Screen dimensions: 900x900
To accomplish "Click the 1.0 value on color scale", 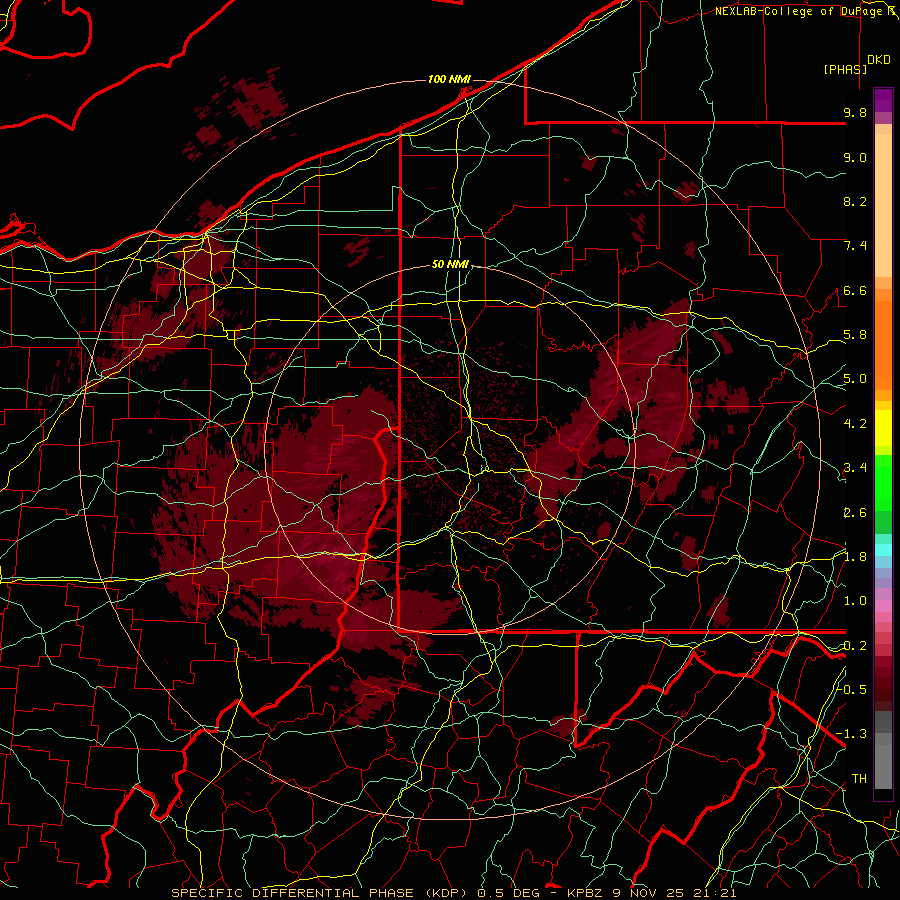I will pyautogui.click(x=855, y=601).
